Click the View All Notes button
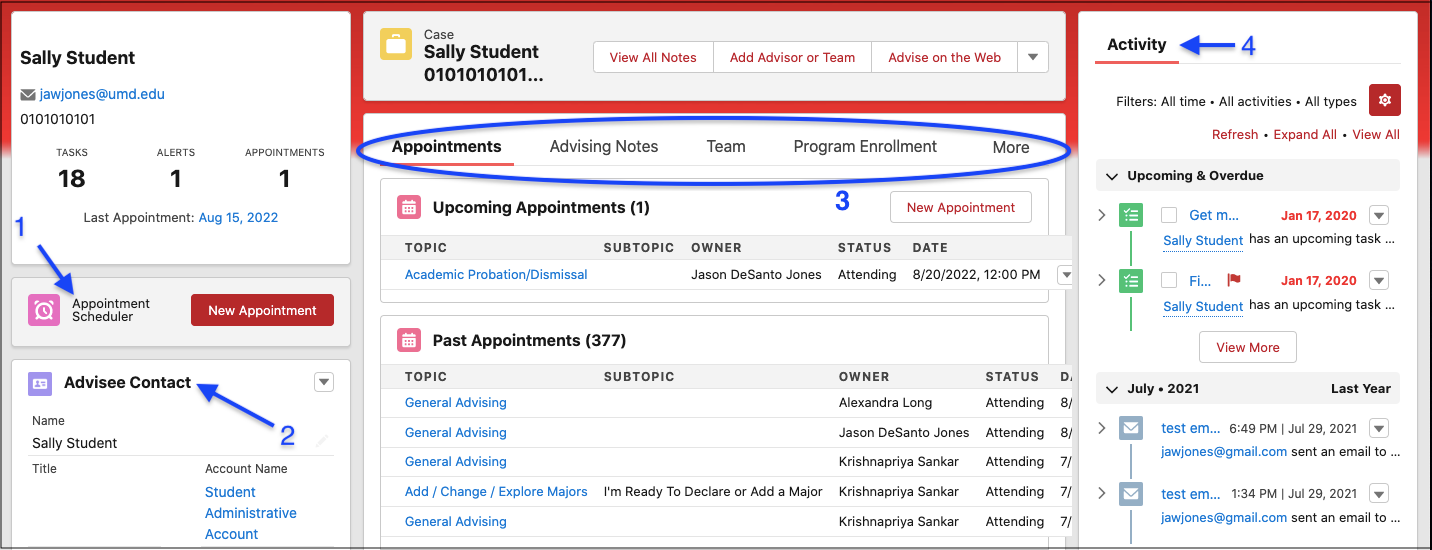The height and width of the screenshot is (550, 1432). coord(653,57)
